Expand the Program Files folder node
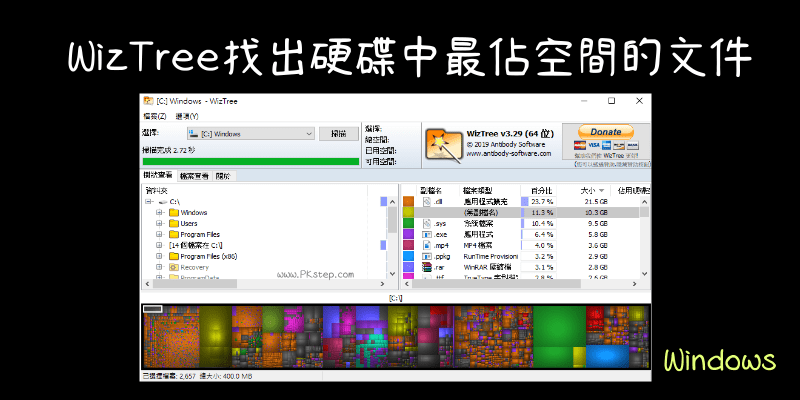Viewport: 800px width, 400px height. coord(159,235)
